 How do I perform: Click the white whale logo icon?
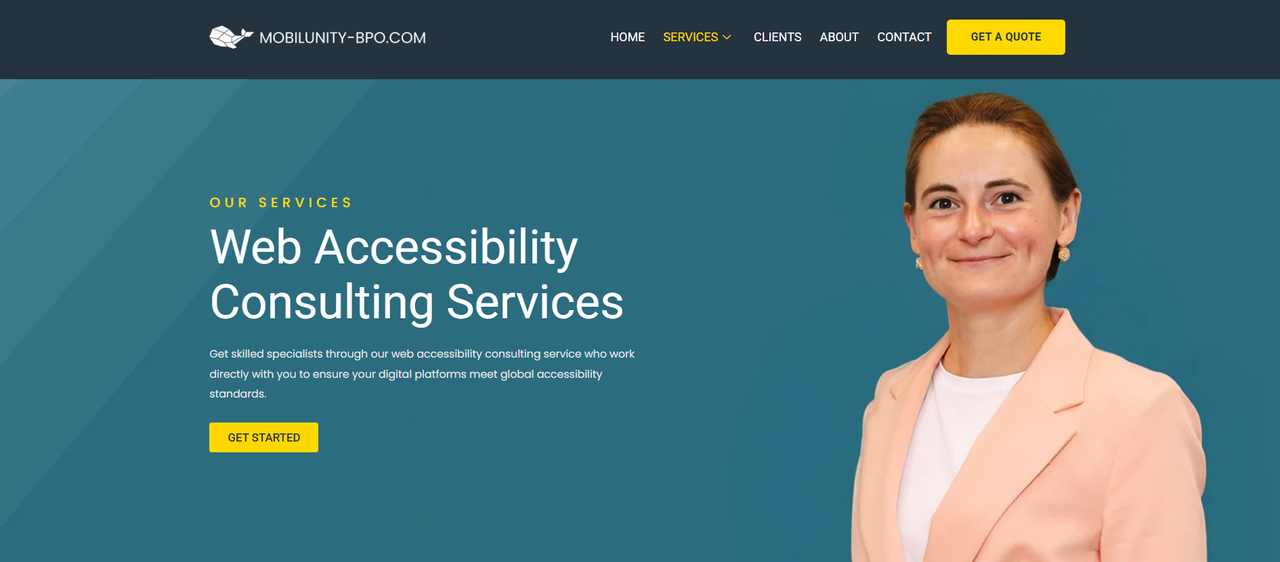click(x=231, y=37)
